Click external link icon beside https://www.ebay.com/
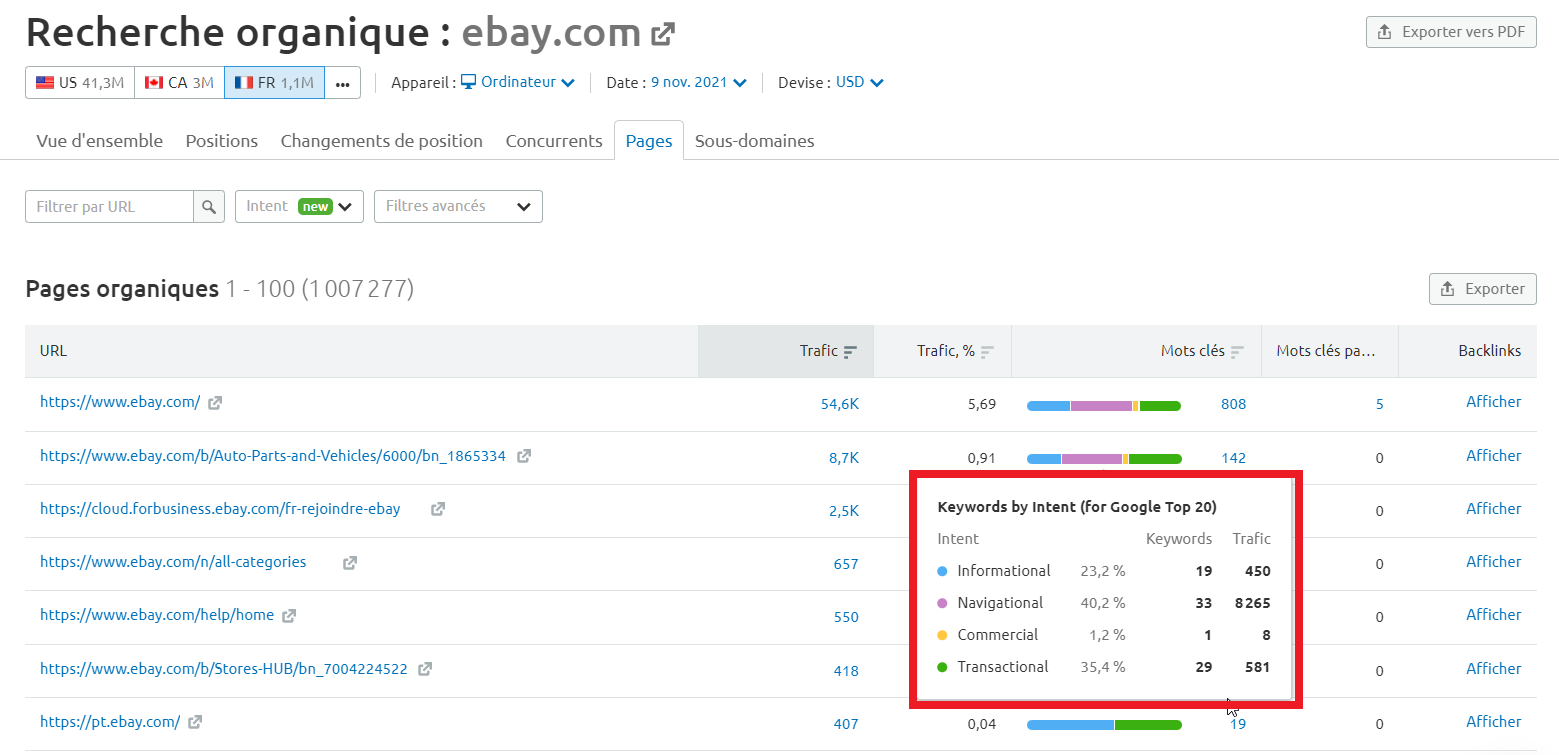 click(214, 402)
